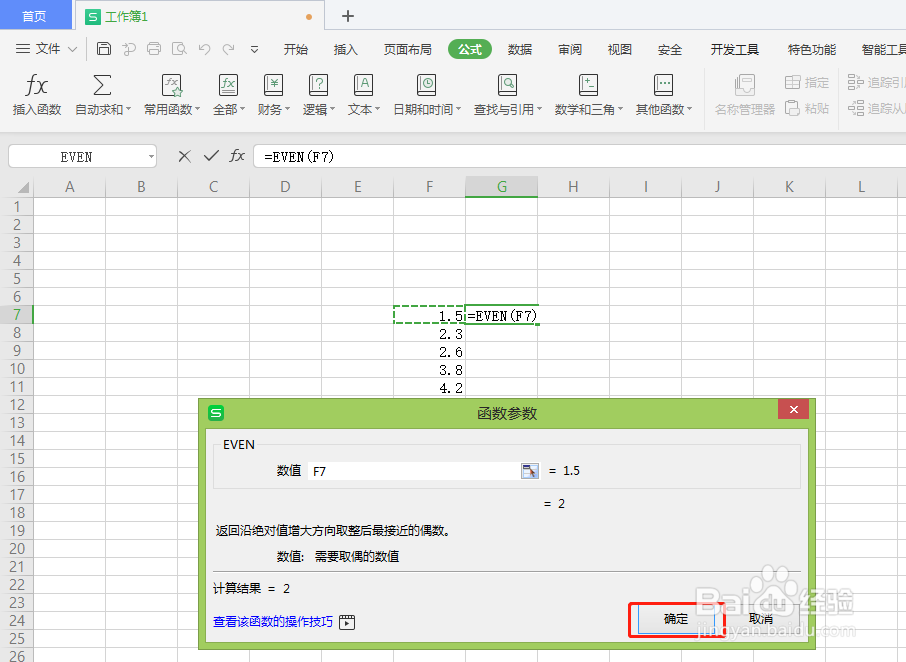Open the Logical functions icon
Screen dimensions: 906x662
[318, 85]
